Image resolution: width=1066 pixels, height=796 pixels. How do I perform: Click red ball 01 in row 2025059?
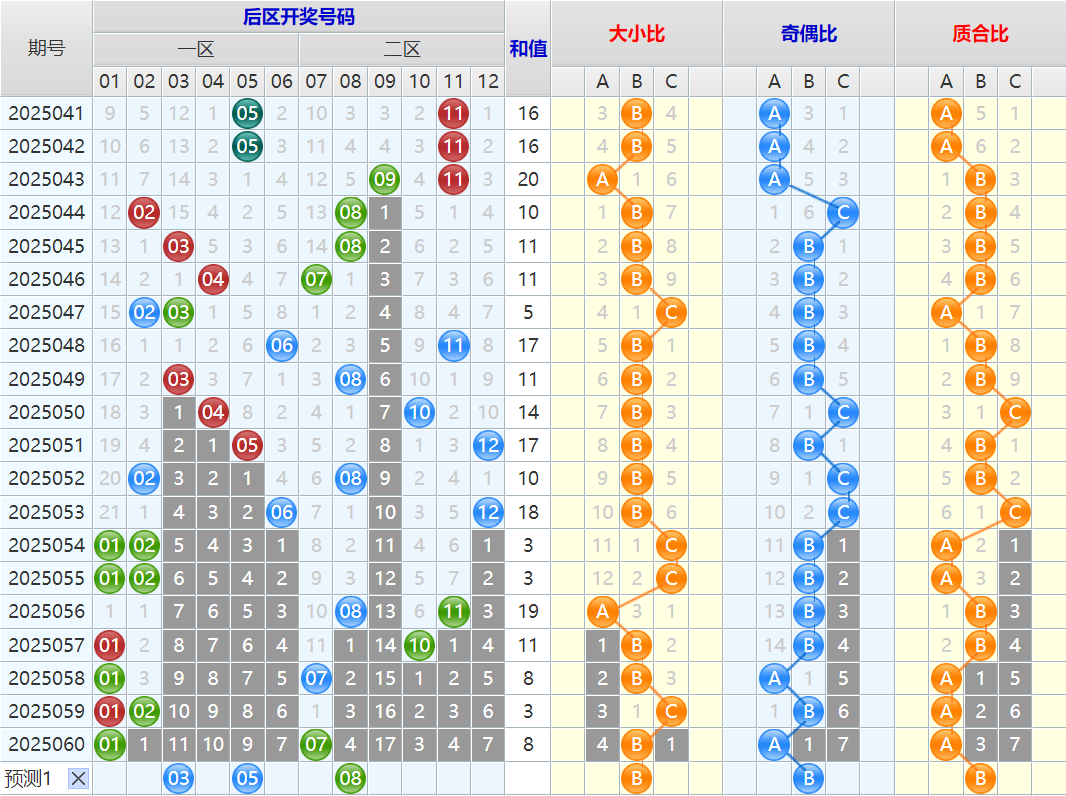coord(109,712)
